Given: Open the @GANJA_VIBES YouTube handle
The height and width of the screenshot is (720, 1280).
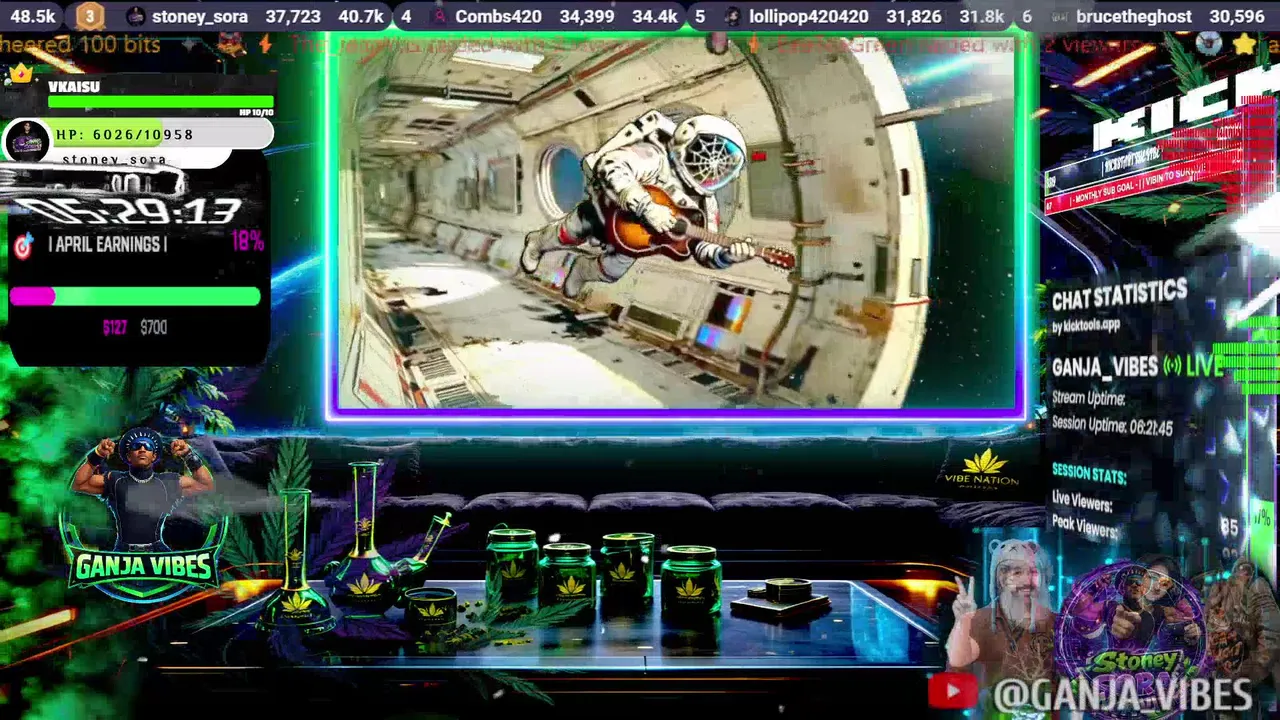Looking at the screenshot, I should [x=1123, y=693].
